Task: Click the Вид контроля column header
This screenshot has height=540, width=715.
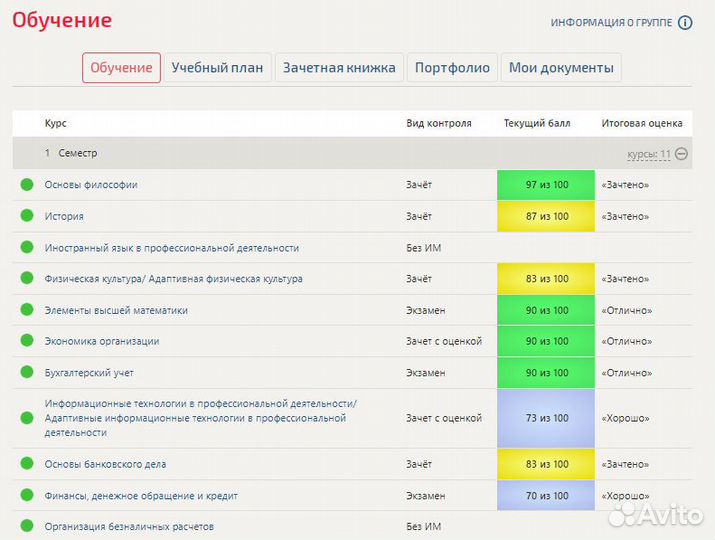Action: pyautogui.click(x=439, y=123)
